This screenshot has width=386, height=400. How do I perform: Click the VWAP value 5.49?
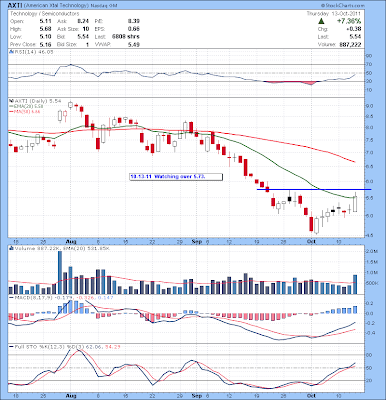coord(134,44)
